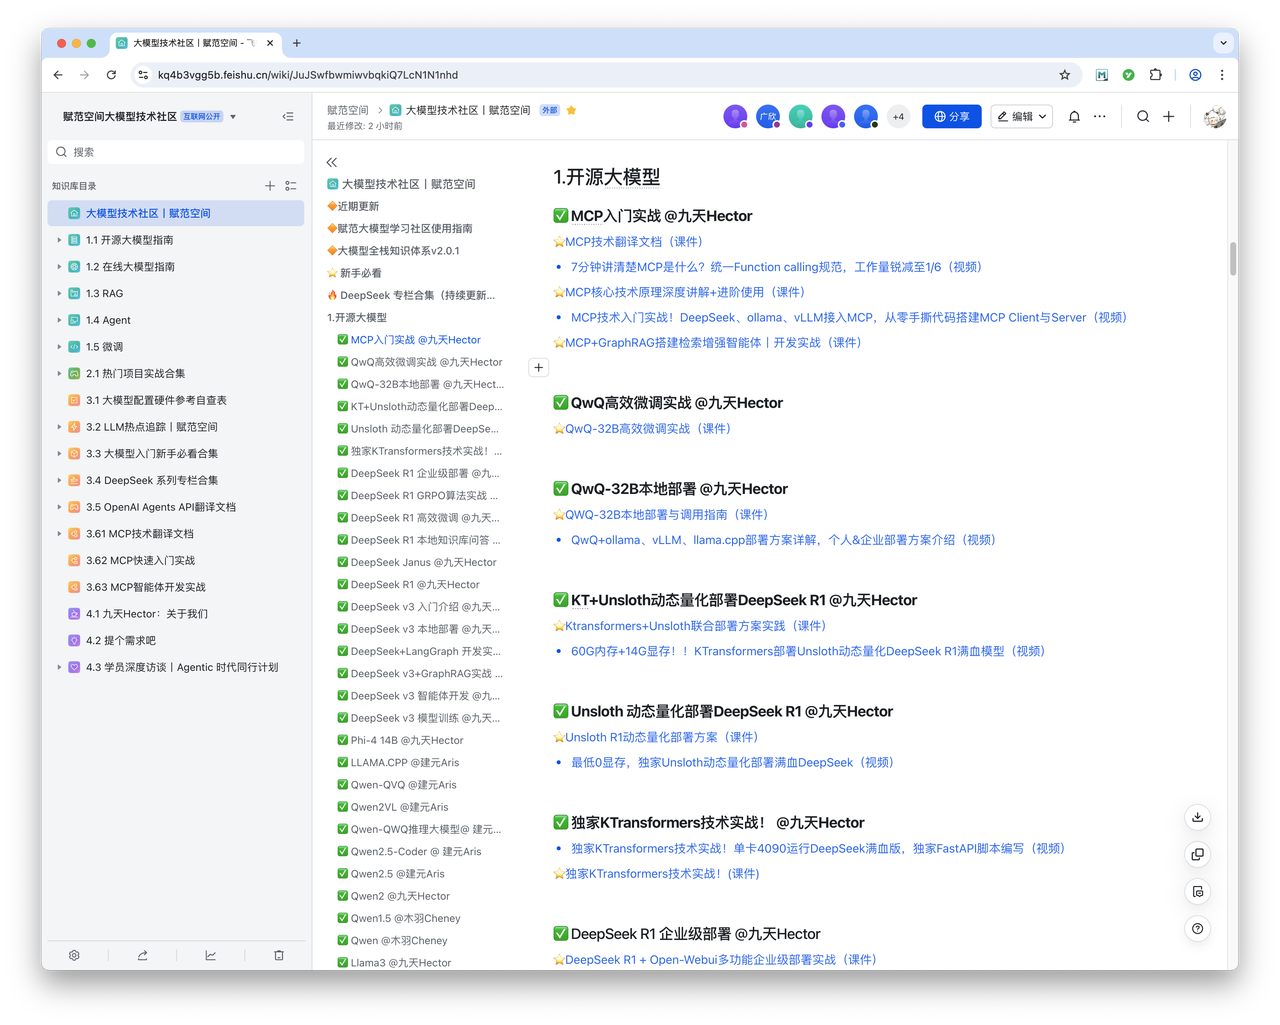
Task: Click the browser address bar URL
Action: (x=308, y=75)
